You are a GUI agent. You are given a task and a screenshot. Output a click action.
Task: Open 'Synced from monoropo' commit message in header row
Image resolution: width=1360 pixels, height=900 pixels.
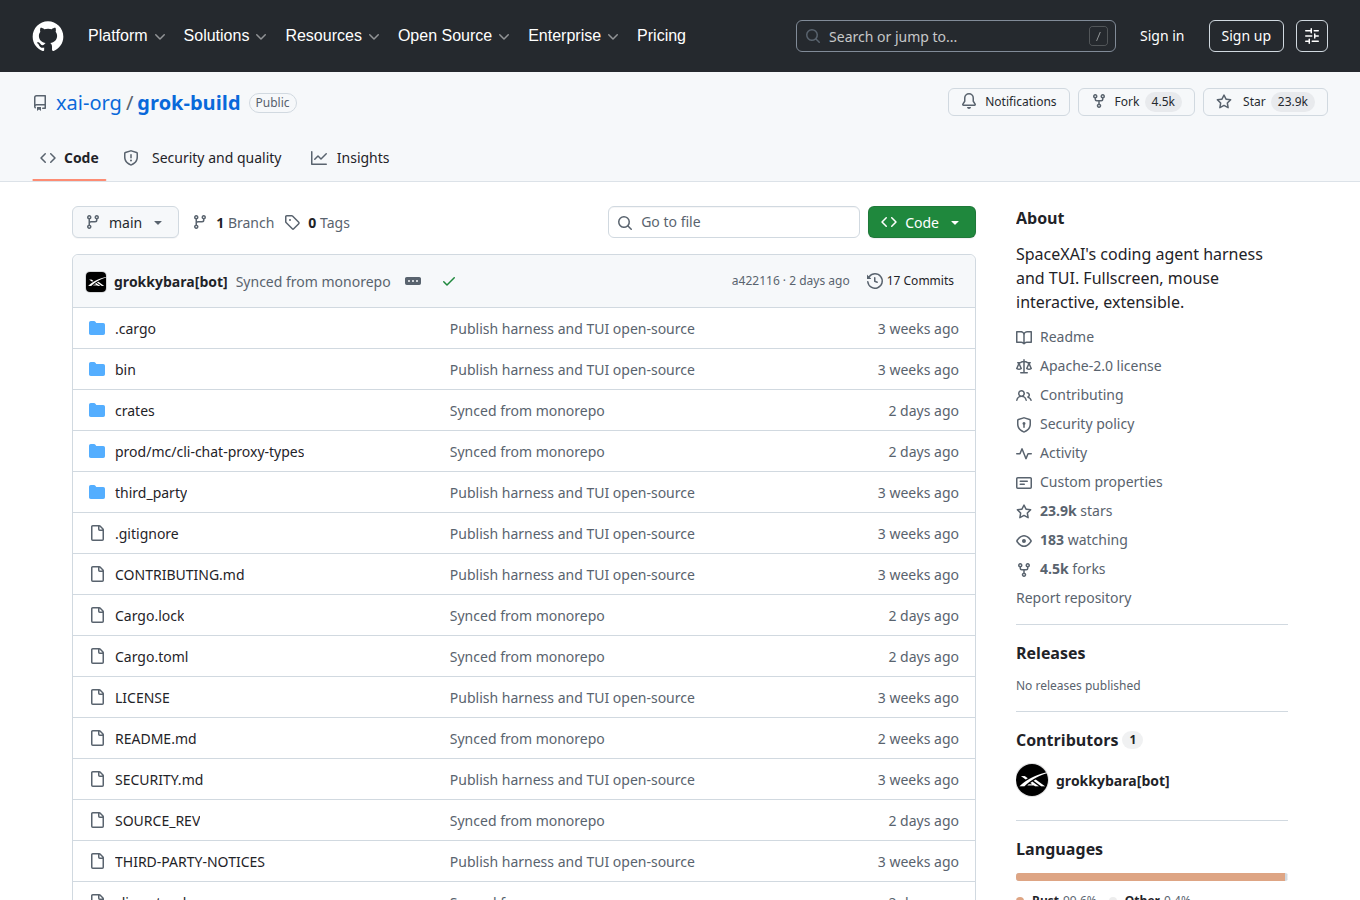[313, 282]
